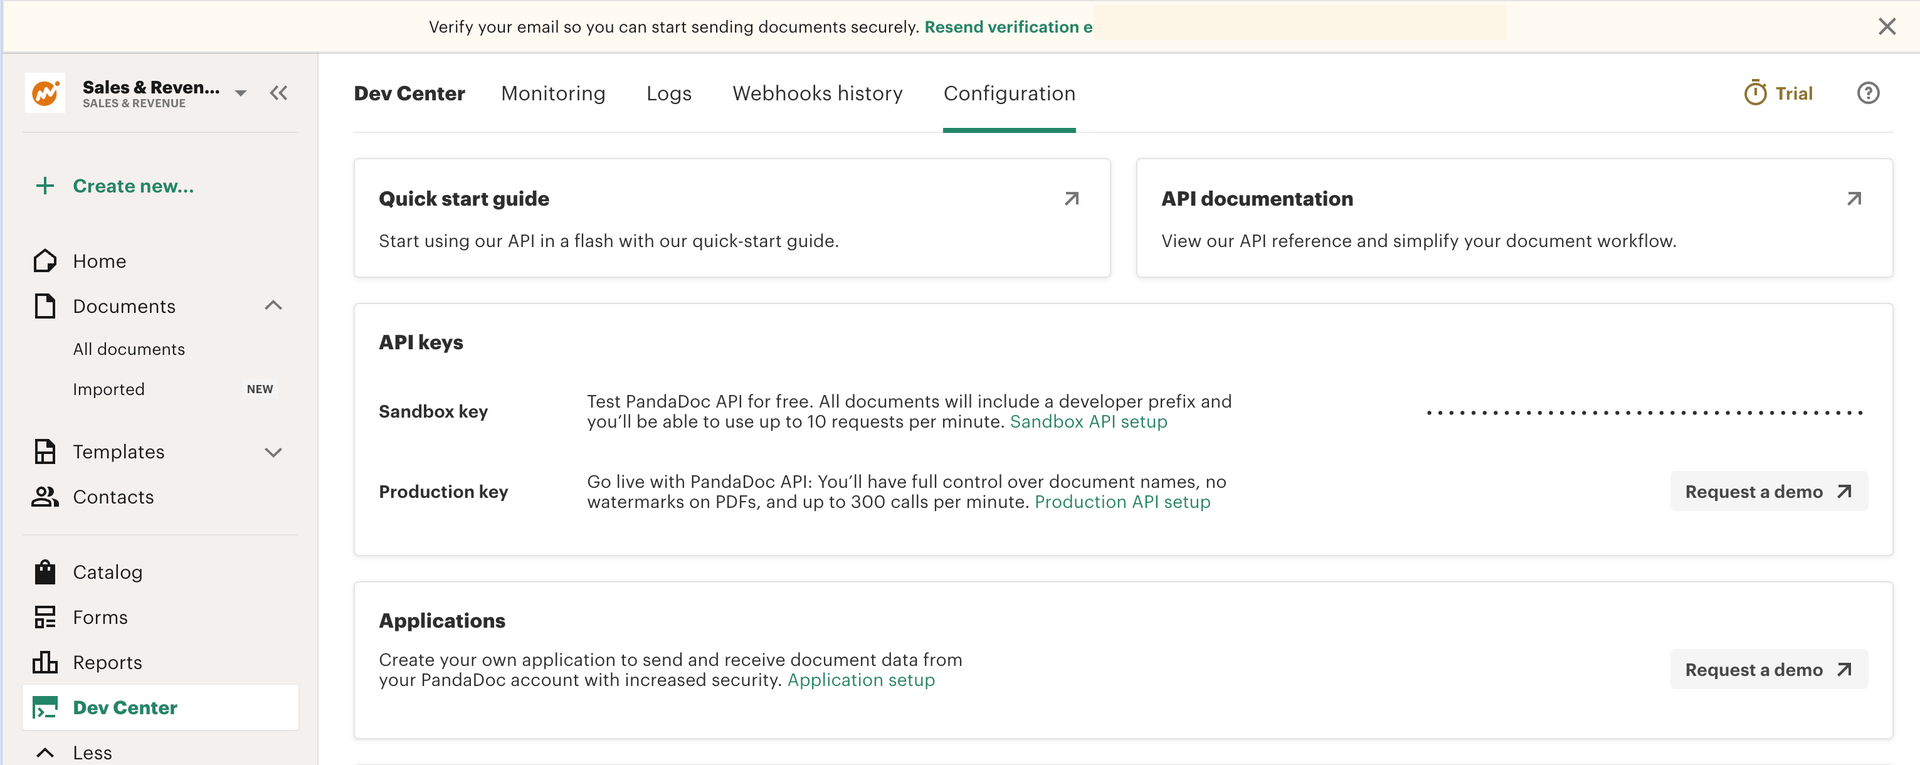Click the Production key label
Image resolution: width=1920 pixels, height=765 pixels.
pyautogui.click(x=443, y=491)
